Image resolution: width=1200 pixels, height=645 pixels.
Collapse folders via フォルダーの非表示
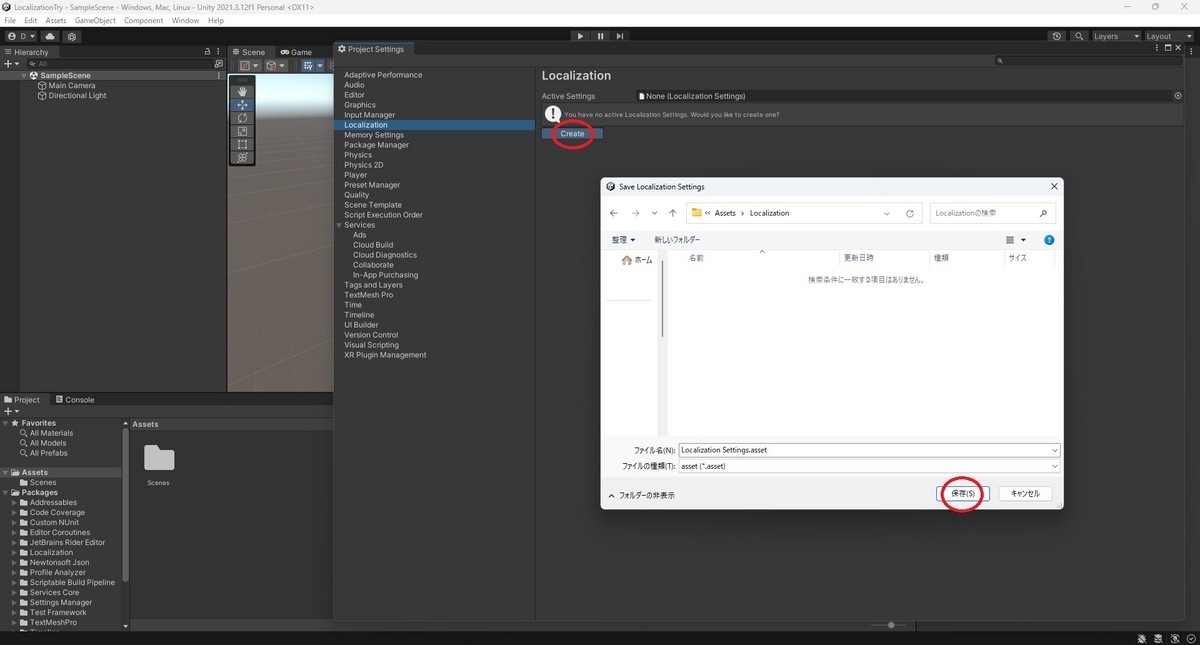(641, 495)
